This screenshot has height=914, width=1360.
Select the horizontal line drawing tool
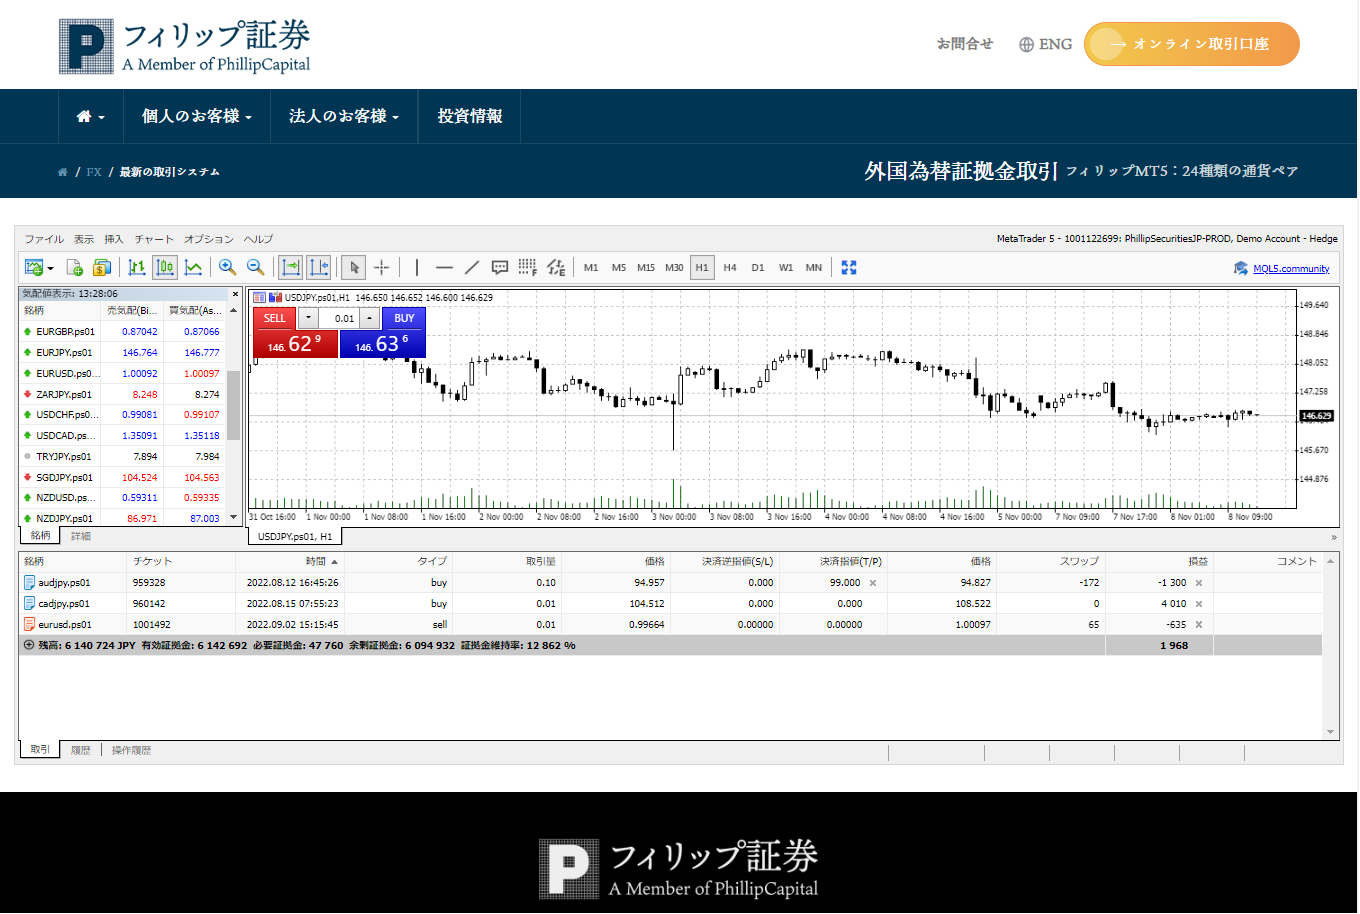[x=445, y=267]
